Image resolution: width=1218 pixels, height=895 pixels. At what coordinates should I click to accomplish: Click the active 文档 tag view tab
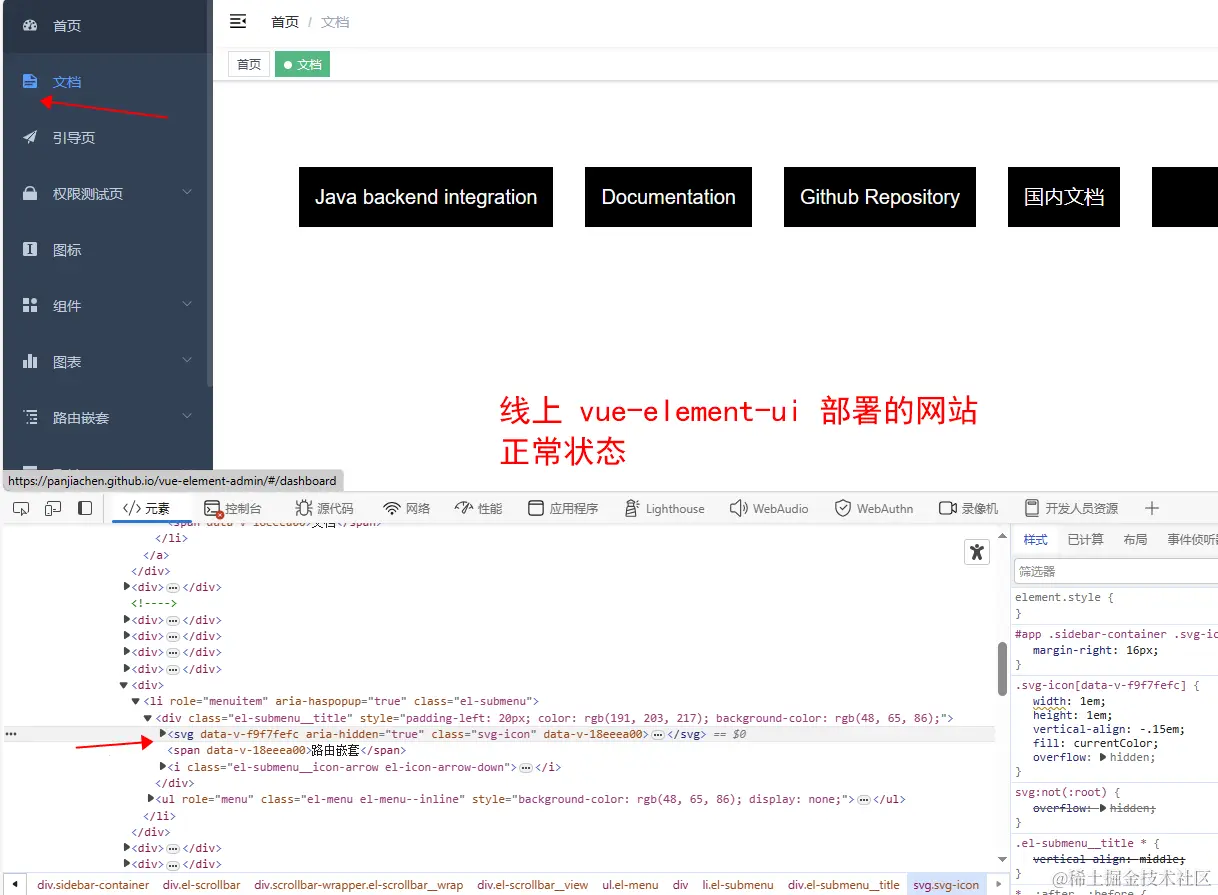pyautogui.click(x=302, y=65)
